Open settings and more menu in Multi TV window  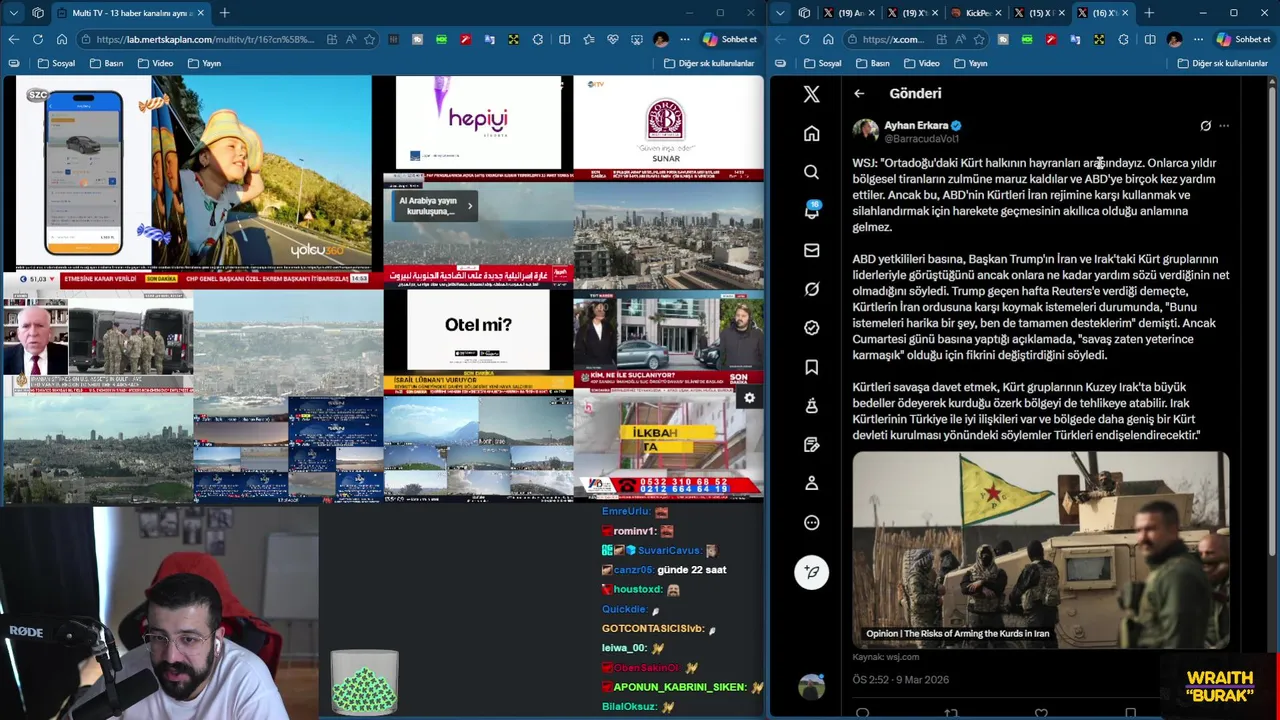pos(684,40)
